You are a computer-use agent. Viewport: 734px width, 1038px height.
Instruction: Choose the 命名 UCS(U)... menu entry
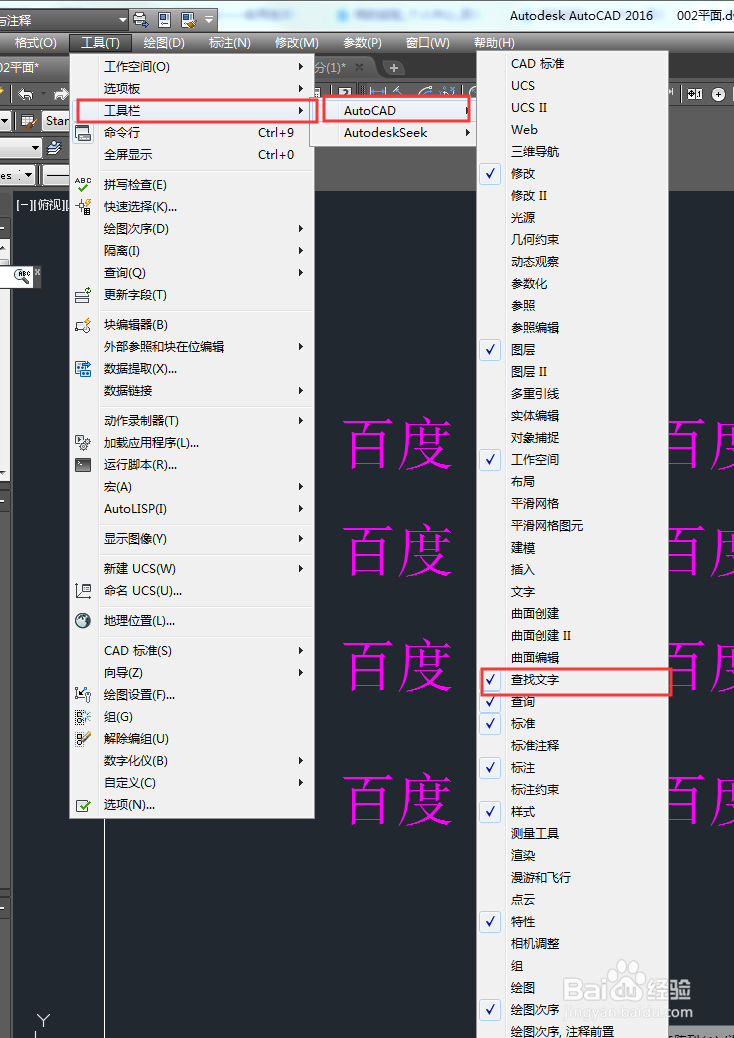click(x=192, y=591)
